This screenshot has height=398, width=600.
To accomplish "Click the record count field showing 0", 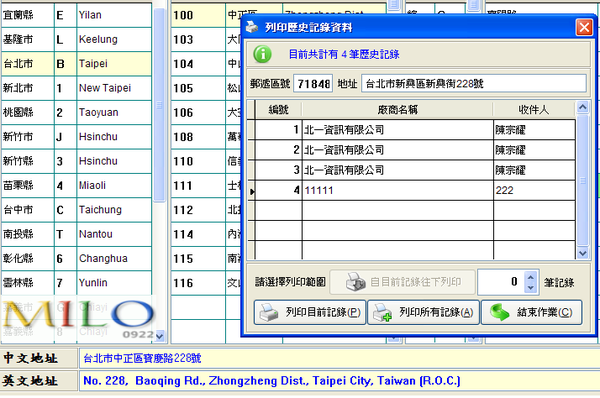I will 501,282.
